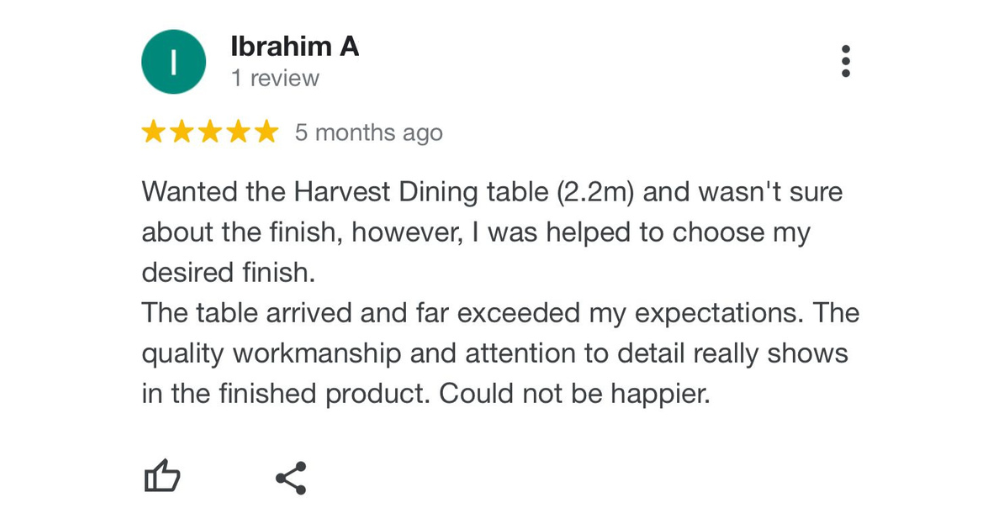Click the sentence "Could not be happier."

[574, 393]
